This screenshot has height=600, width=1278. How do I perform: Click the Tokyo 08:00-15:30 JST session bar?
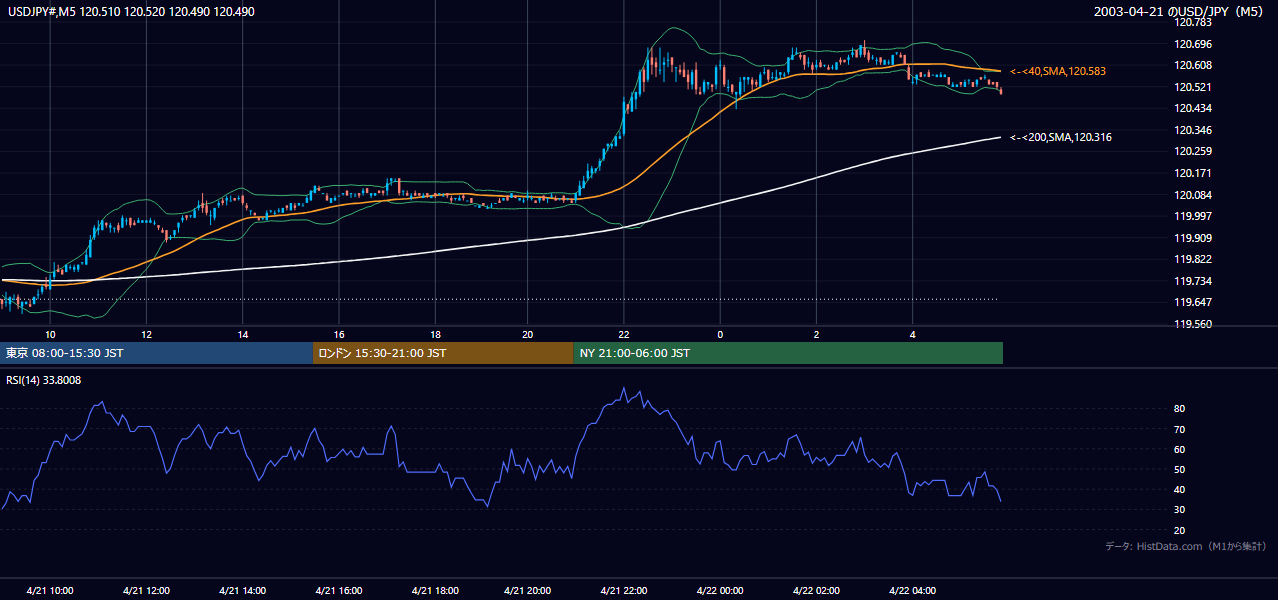[158, 353]
